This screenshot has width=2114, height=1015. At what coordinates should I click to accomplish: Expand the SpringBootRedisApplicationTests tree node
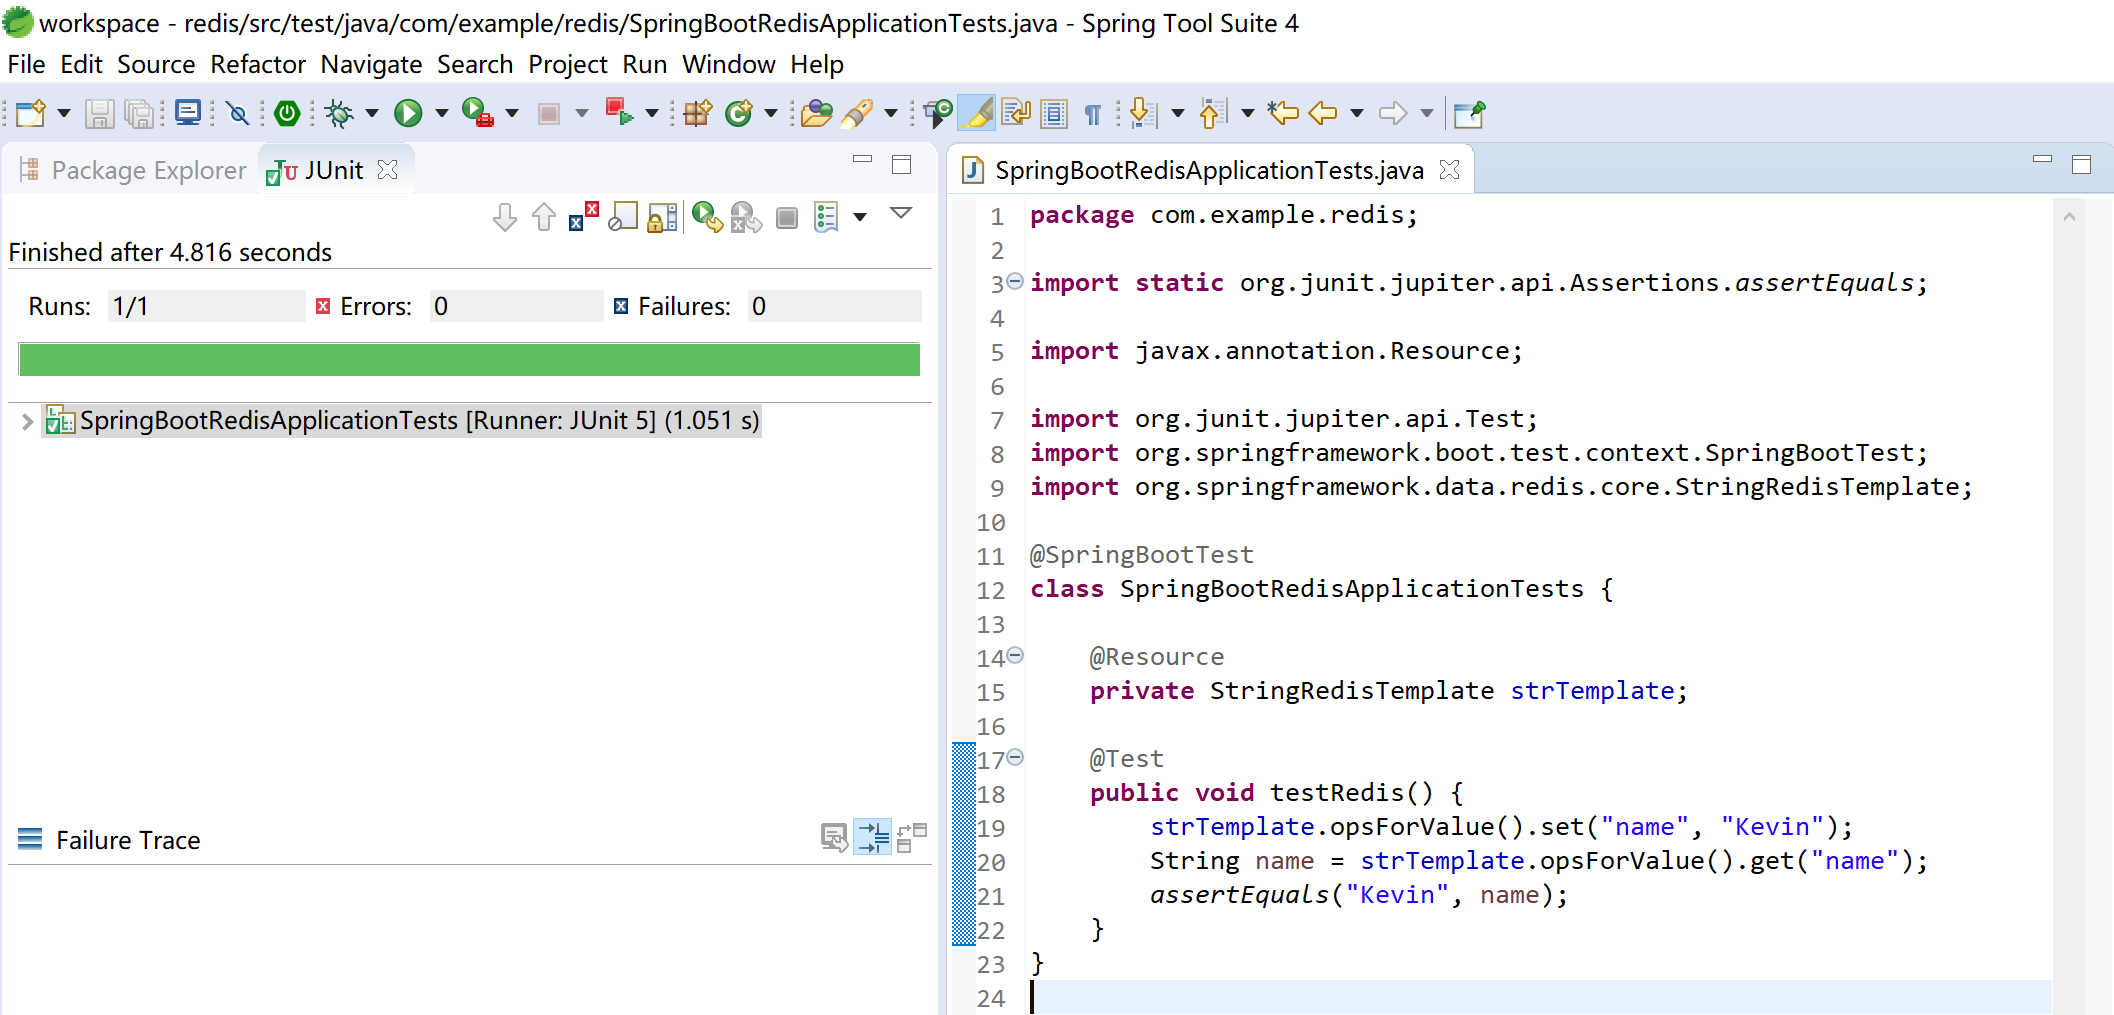pos(27,422)
